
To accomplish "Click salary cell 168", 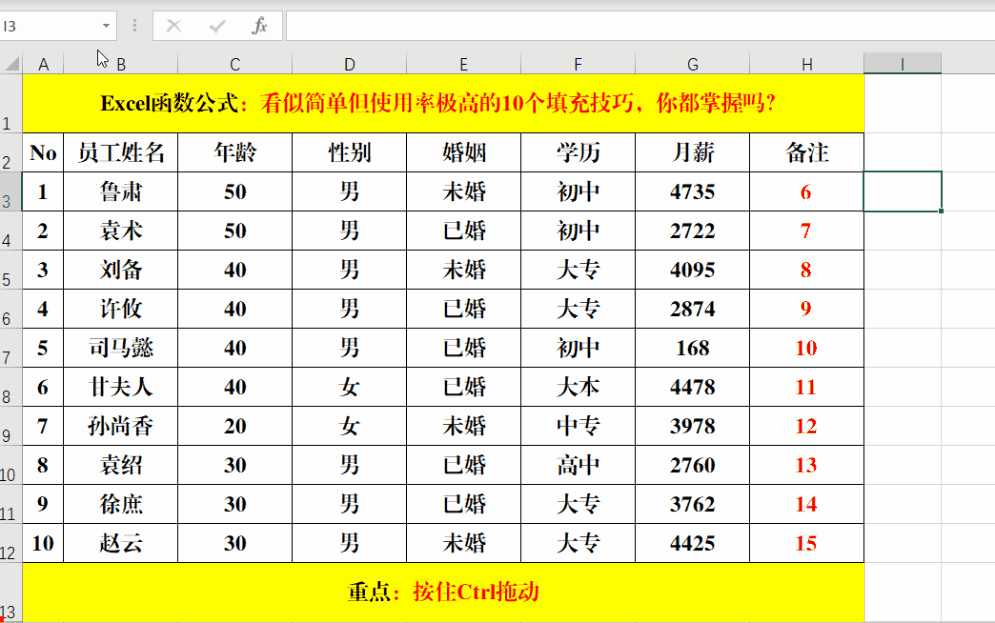I will [x=692, y=348].
